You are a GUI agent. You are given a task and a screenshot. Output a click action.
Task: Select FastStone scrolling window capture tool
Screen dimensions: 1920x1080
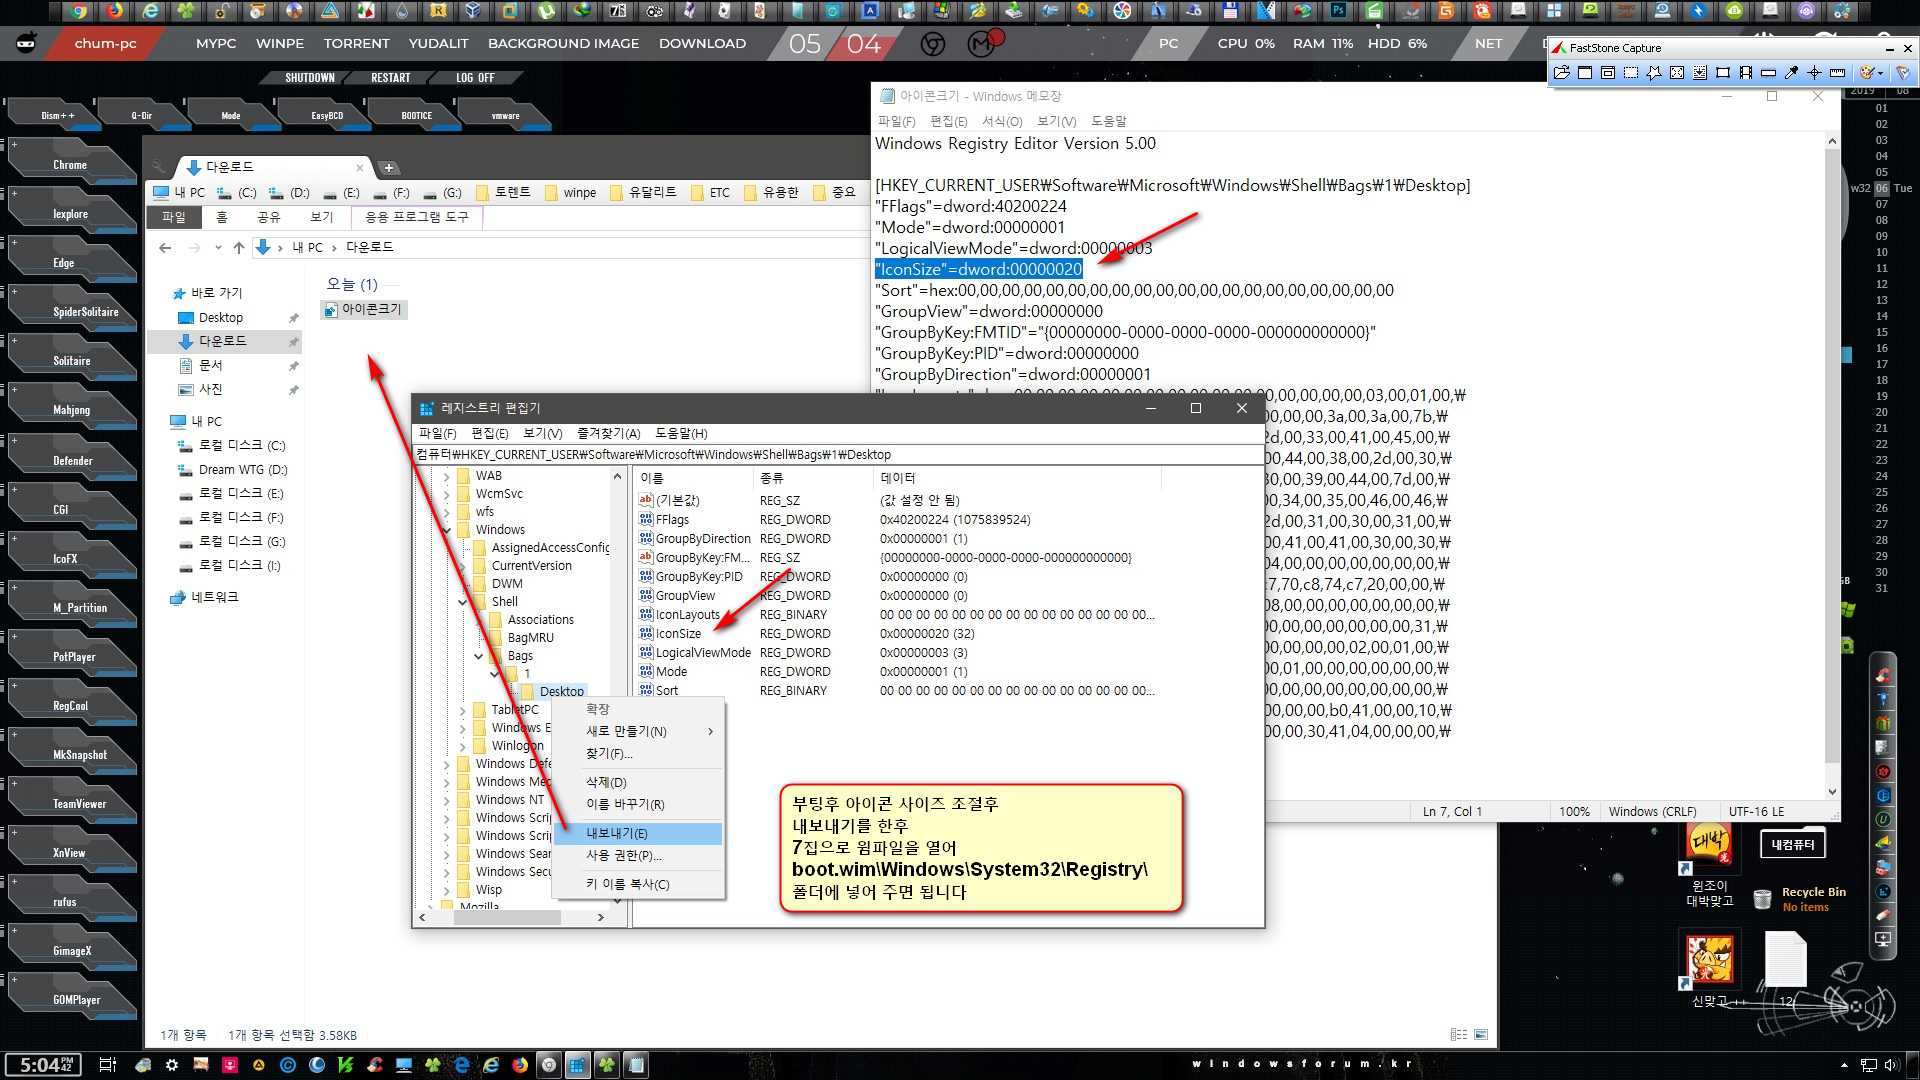click(x=1700, y=72)
